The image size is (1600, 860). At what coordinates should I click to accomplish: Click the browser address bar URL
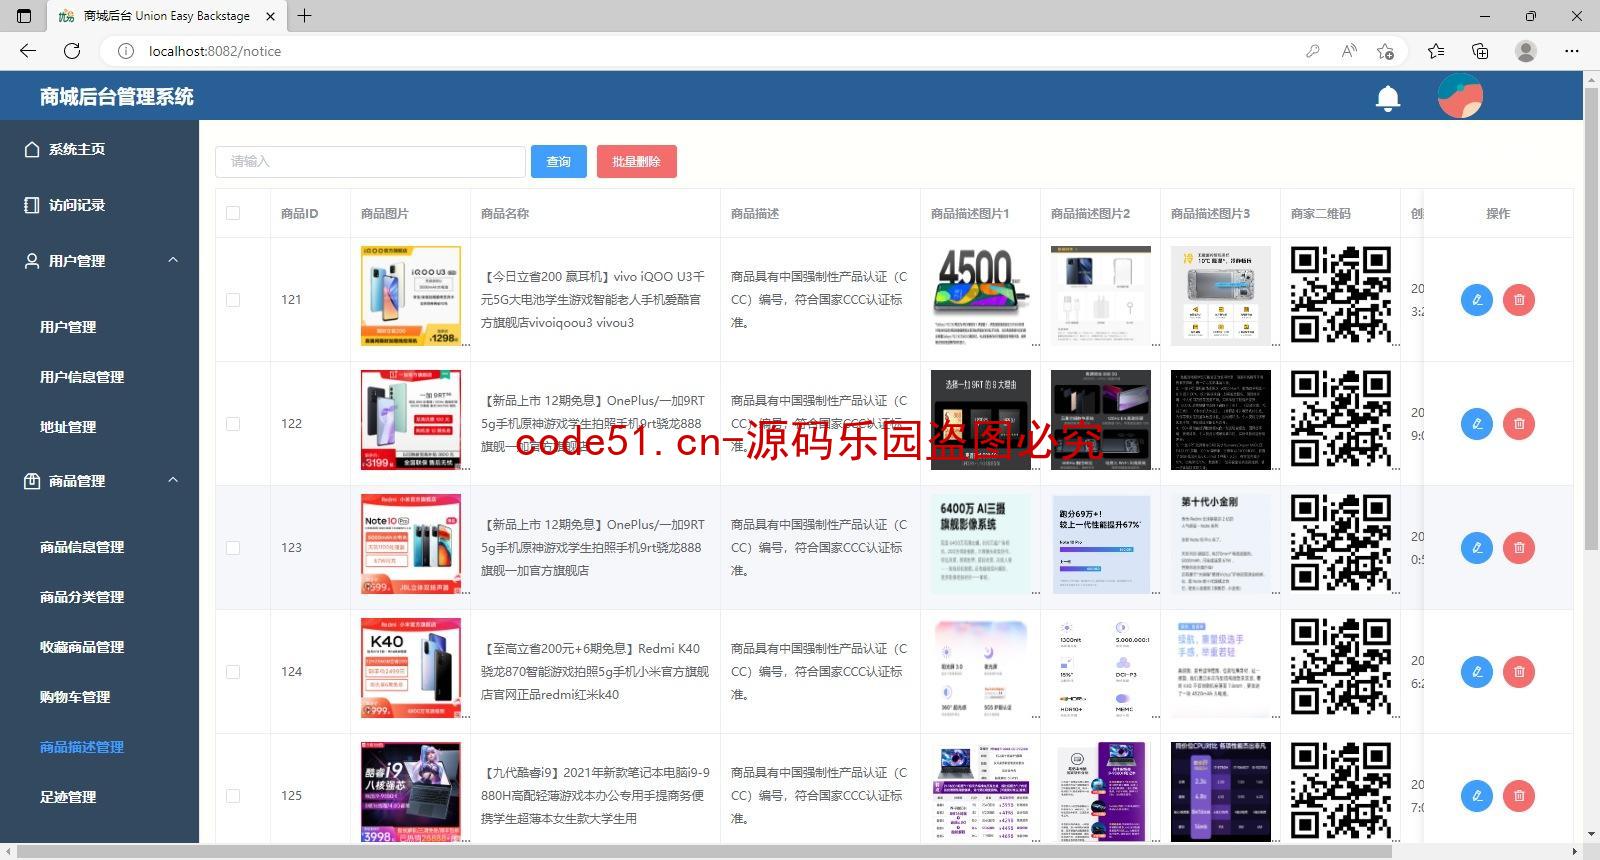215,51
